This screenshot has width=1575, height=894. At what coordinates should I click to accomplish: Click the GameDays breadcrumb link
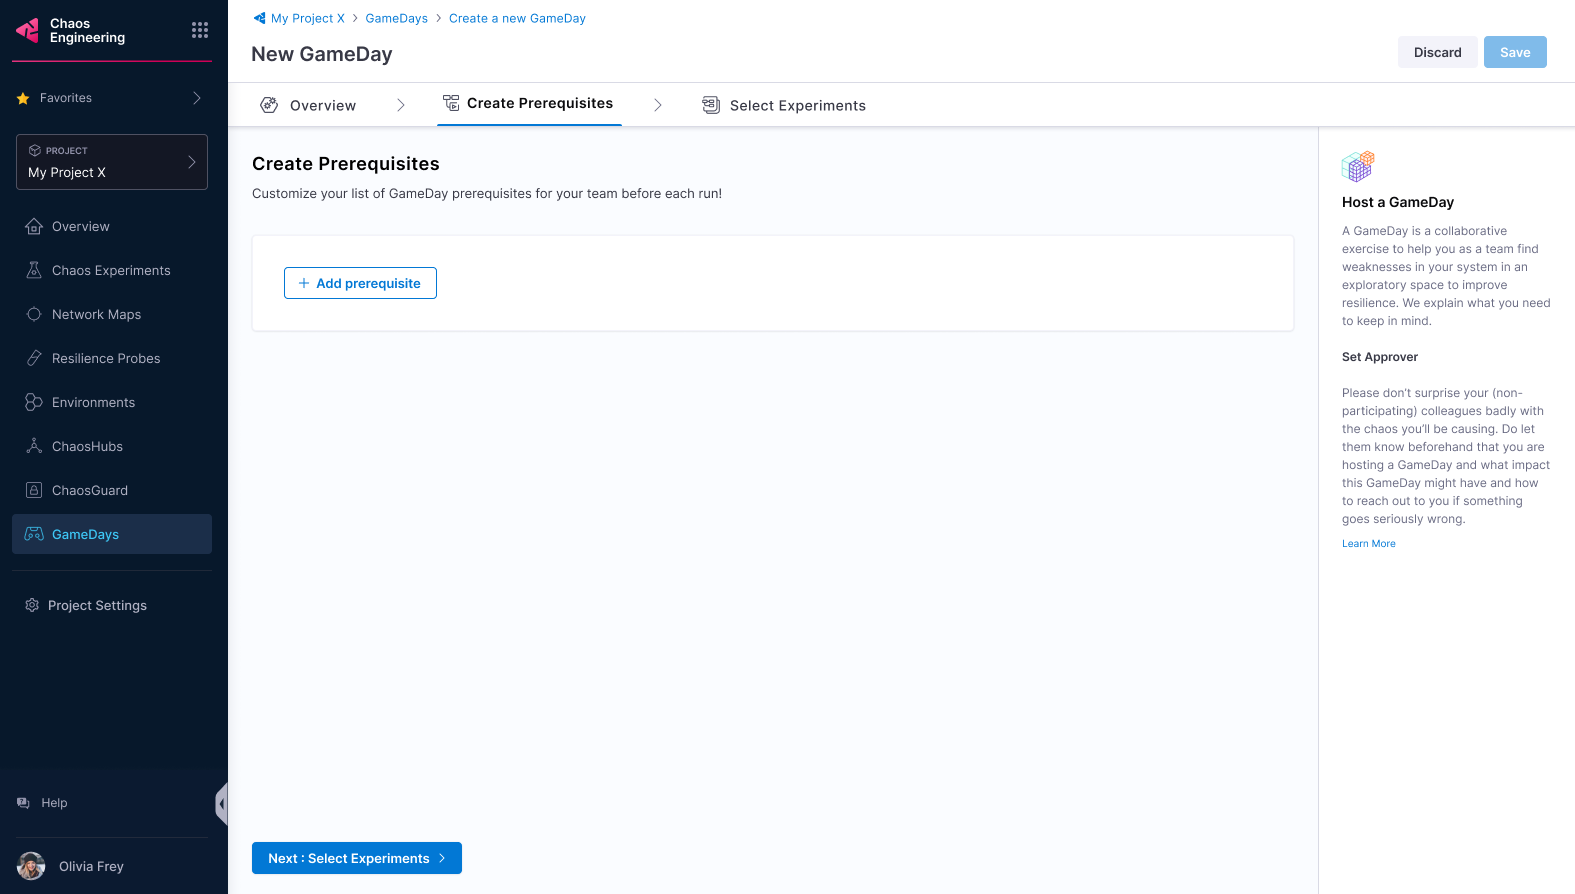click(396, 18)
